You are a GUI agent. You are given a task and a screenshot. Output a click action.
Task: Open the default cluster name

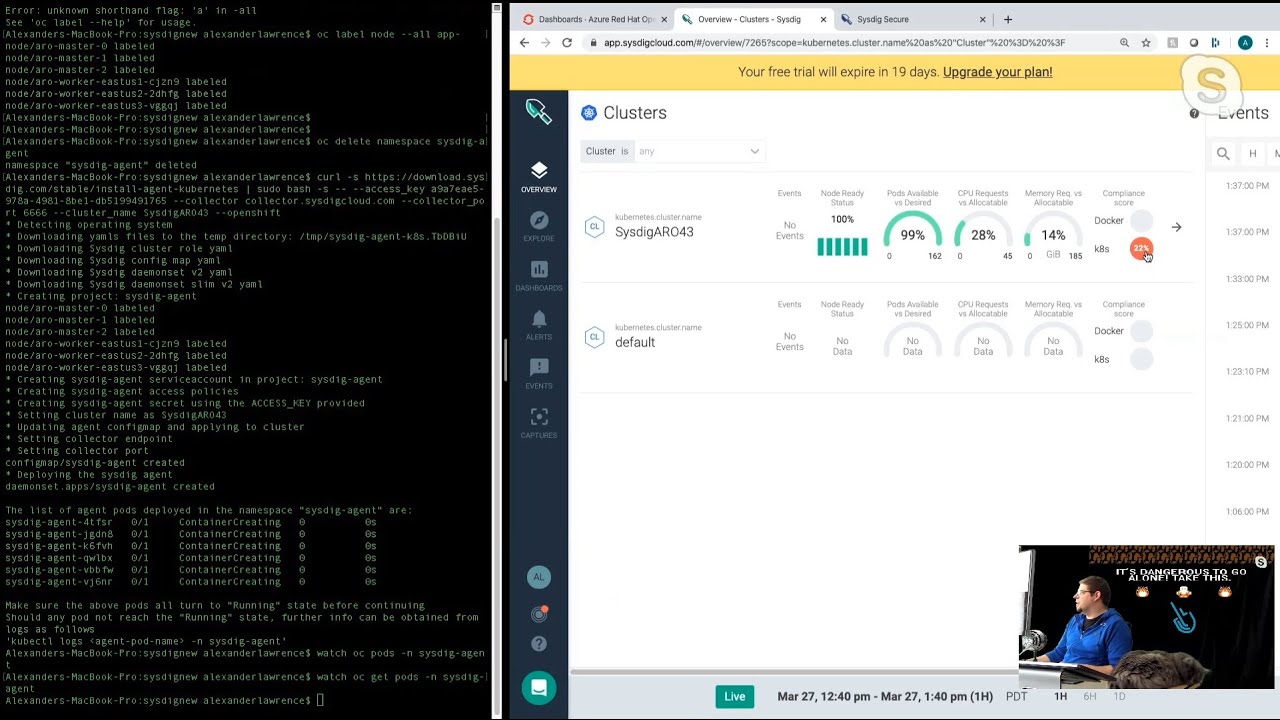click(x=635, y=342)
